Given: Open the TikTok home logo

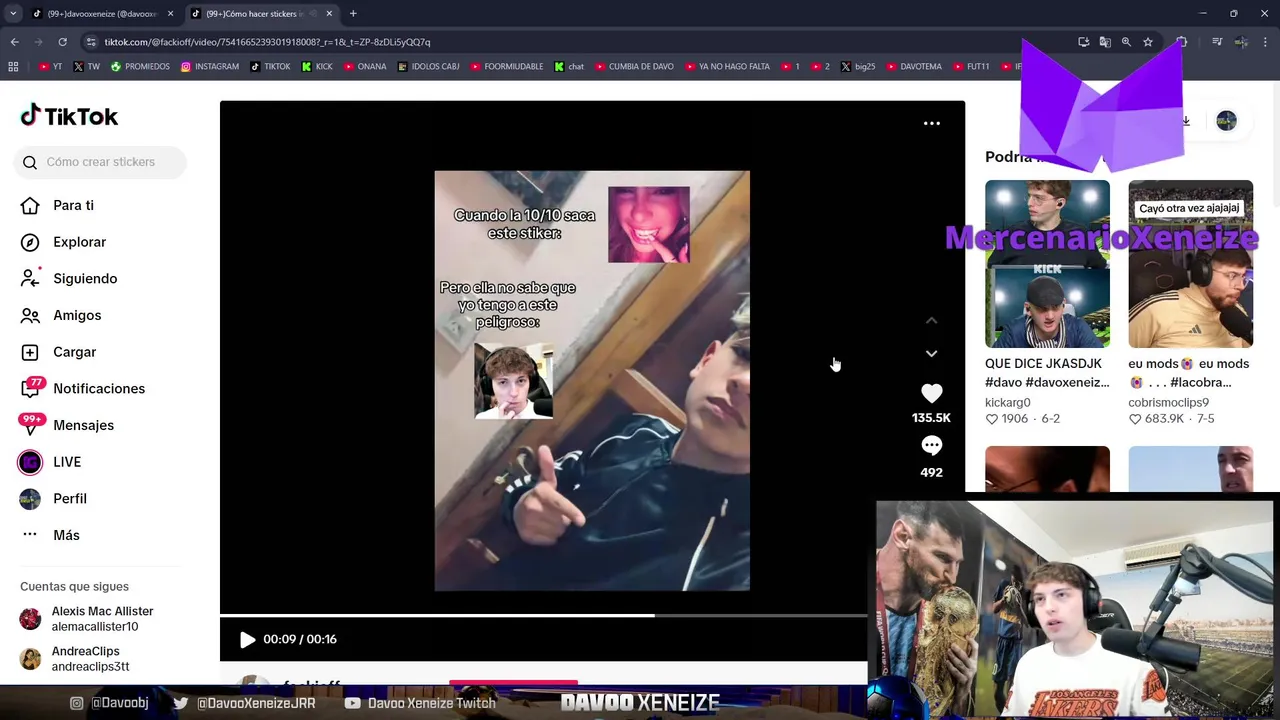Looking at the screenshot, I should coord(69,116).
